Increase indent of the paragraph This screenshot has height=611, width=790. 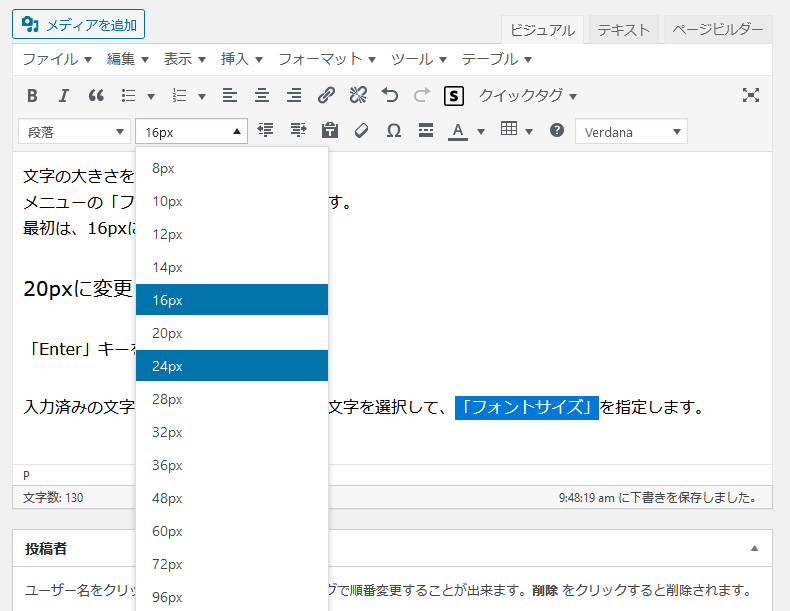pos(298,131)
